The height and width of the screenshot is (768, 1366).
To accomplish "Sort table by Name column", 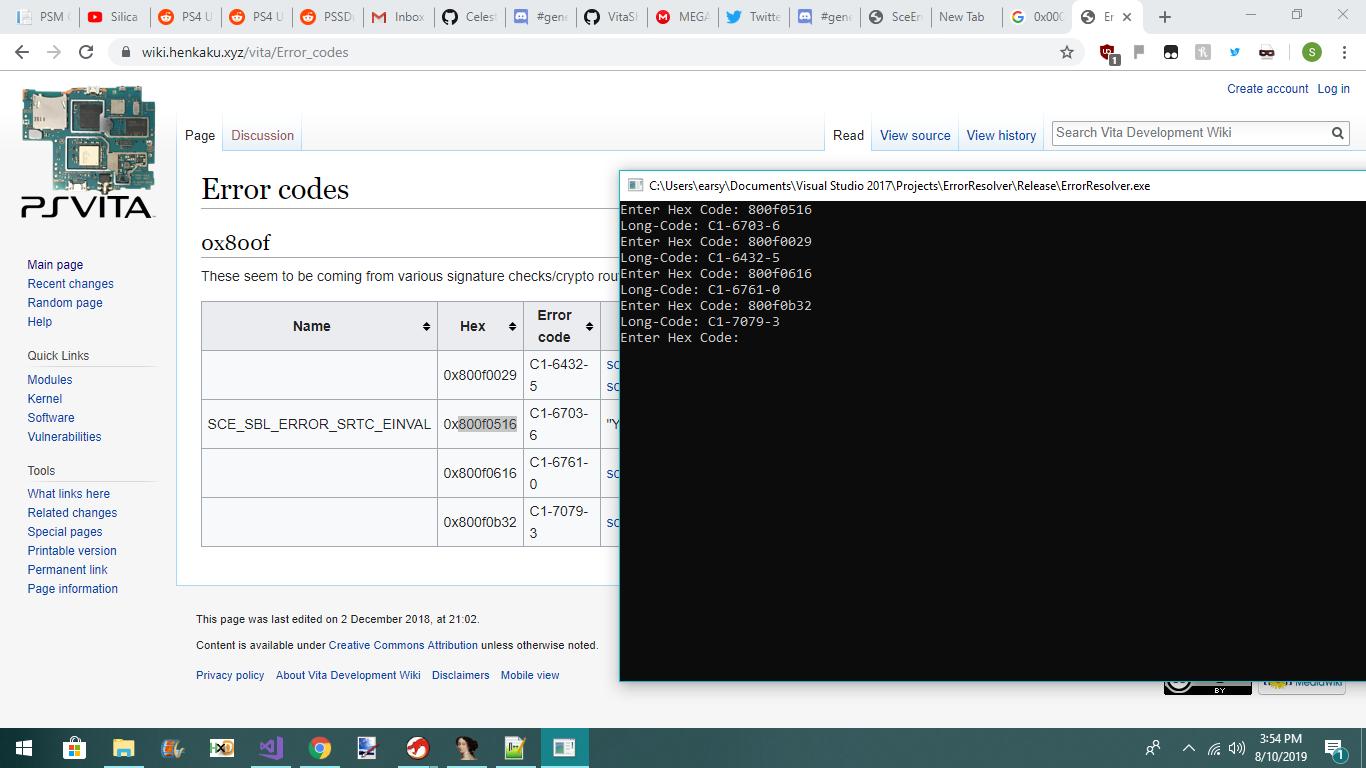I will point(426,326).
